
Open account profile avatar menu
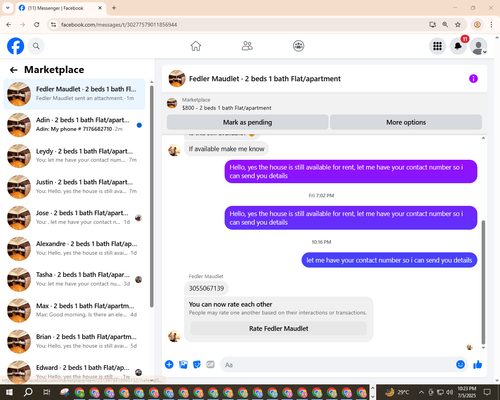[478, 46]
